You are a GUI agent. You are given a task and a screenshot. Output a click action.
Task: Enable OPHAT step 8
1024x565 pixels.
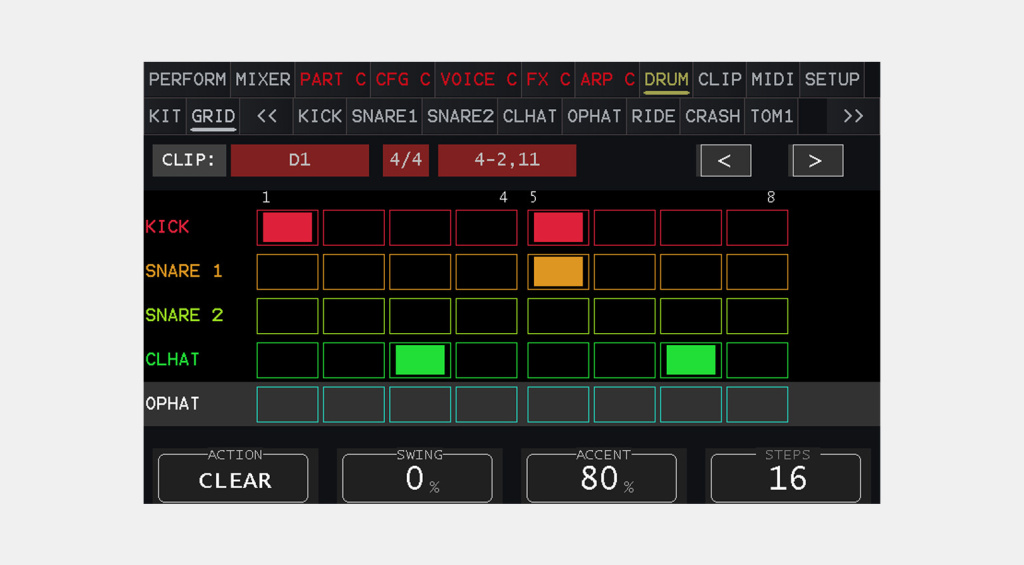pos(757,404)
